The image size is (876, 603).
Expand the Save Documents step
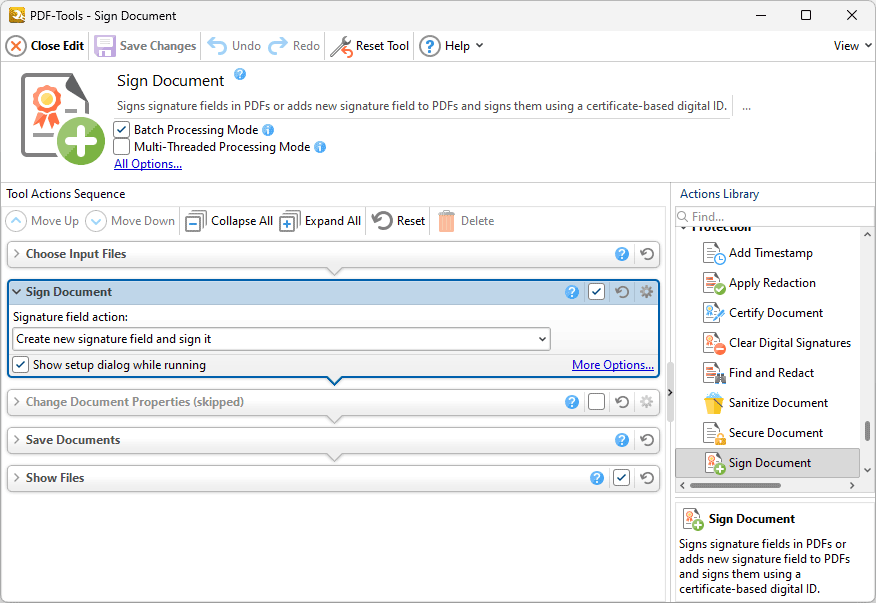[x=17, y=440]
